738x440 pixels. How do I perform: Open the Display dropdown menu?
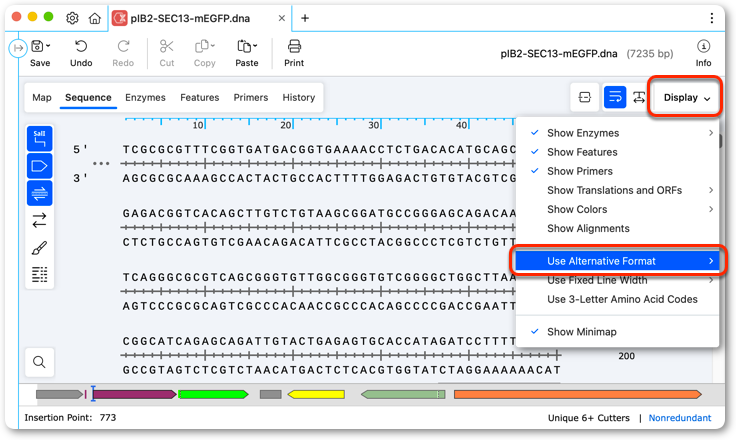(x=686, y=97)
